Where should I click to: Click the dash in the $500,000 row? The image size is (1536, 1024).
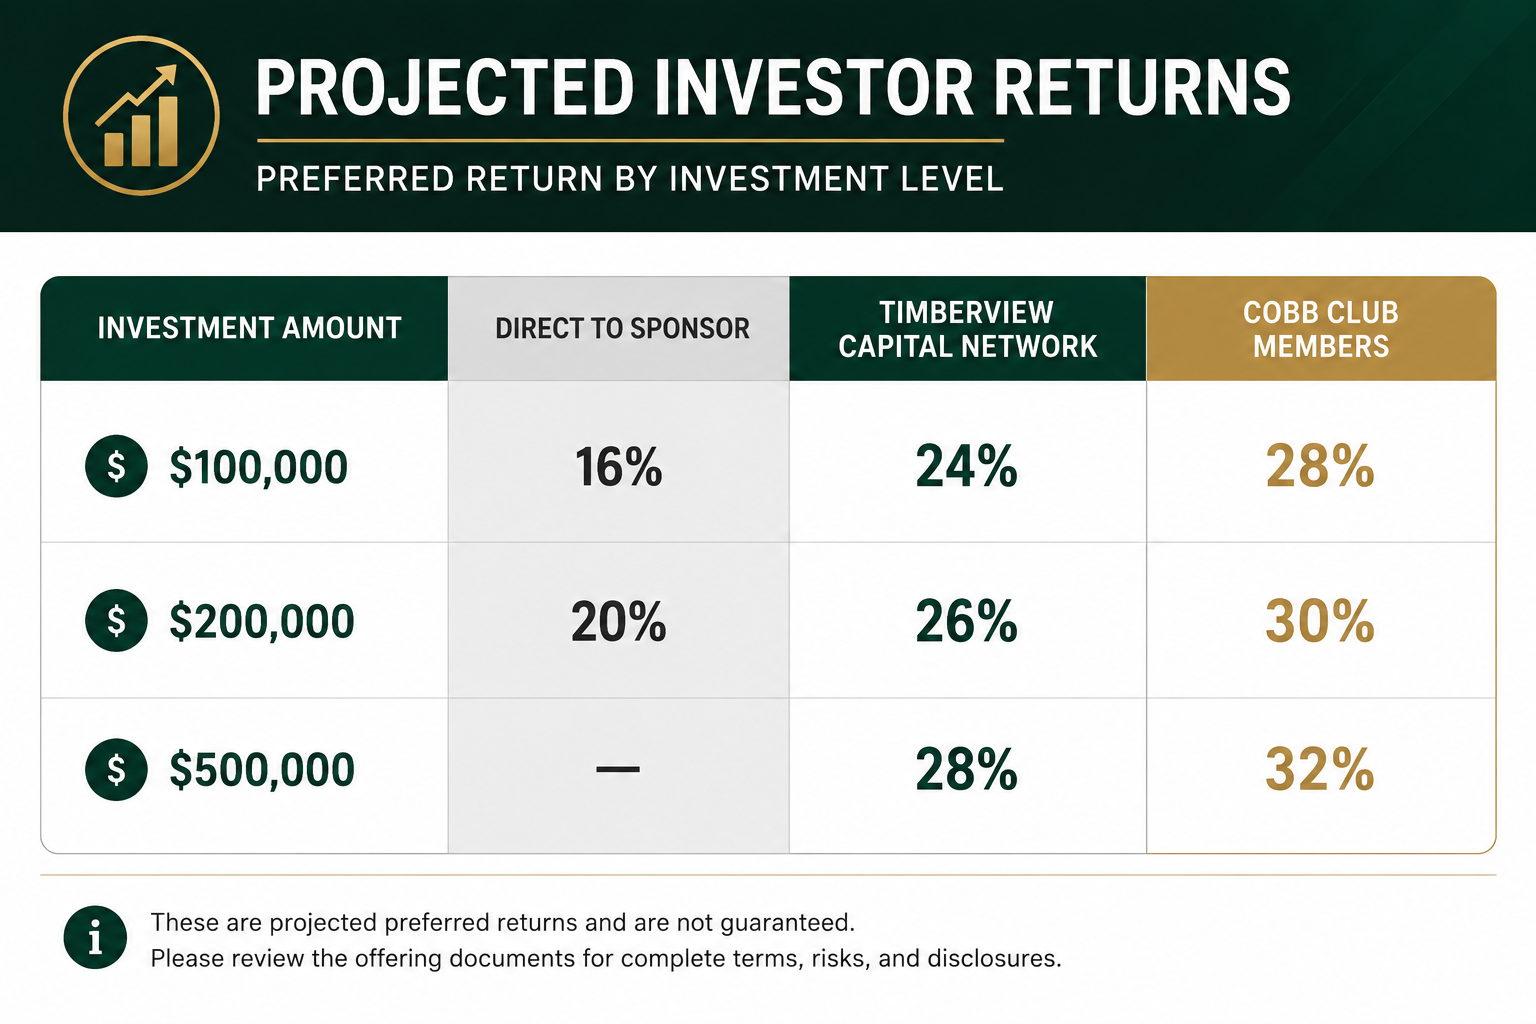click(618, 769)
